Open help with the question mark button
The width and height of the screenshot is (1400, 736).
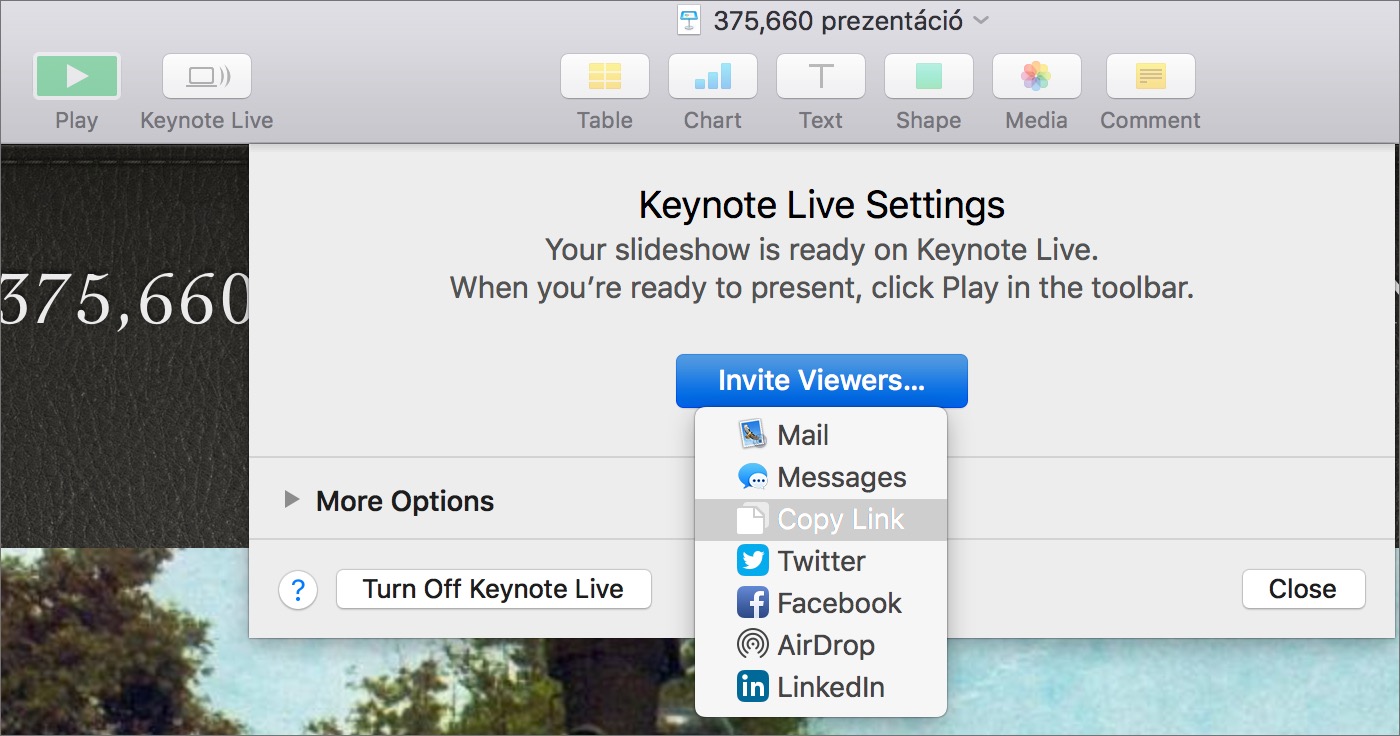[298, 590]
